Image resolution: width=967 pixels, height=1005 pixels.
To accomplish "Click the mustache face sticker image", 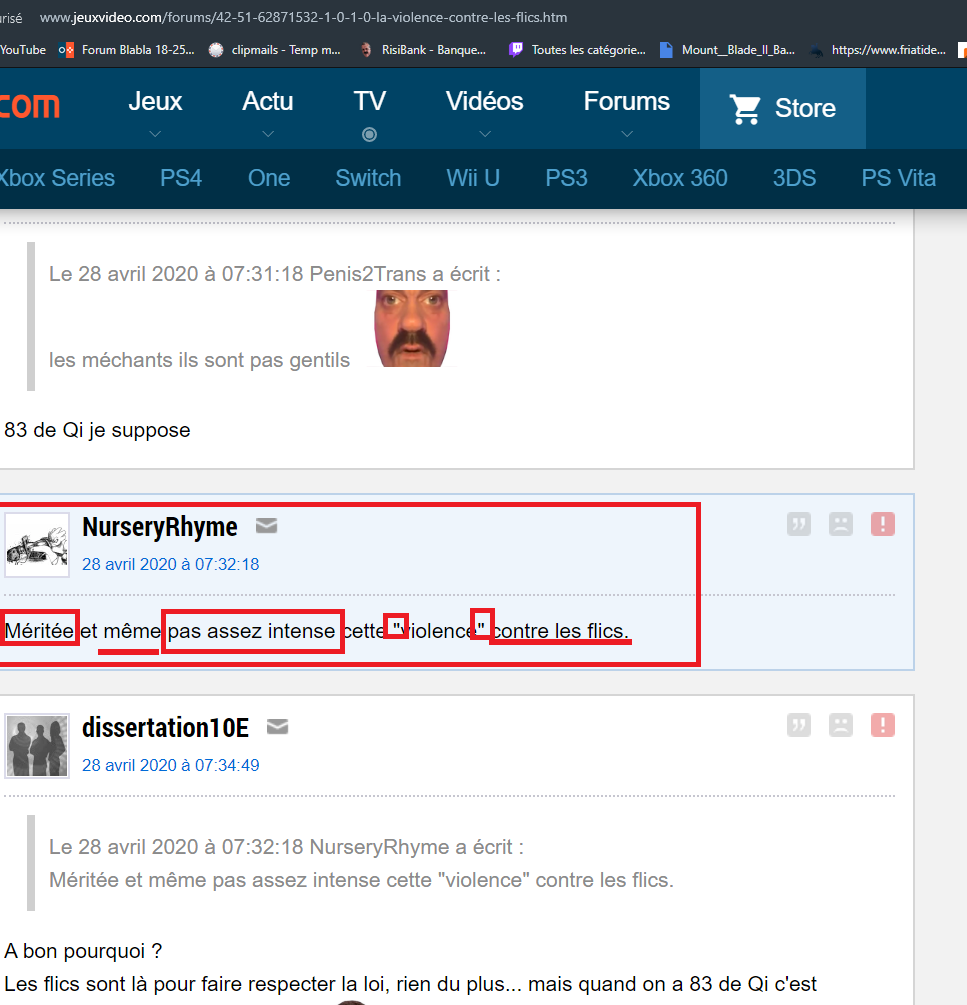I will [411, 328].
